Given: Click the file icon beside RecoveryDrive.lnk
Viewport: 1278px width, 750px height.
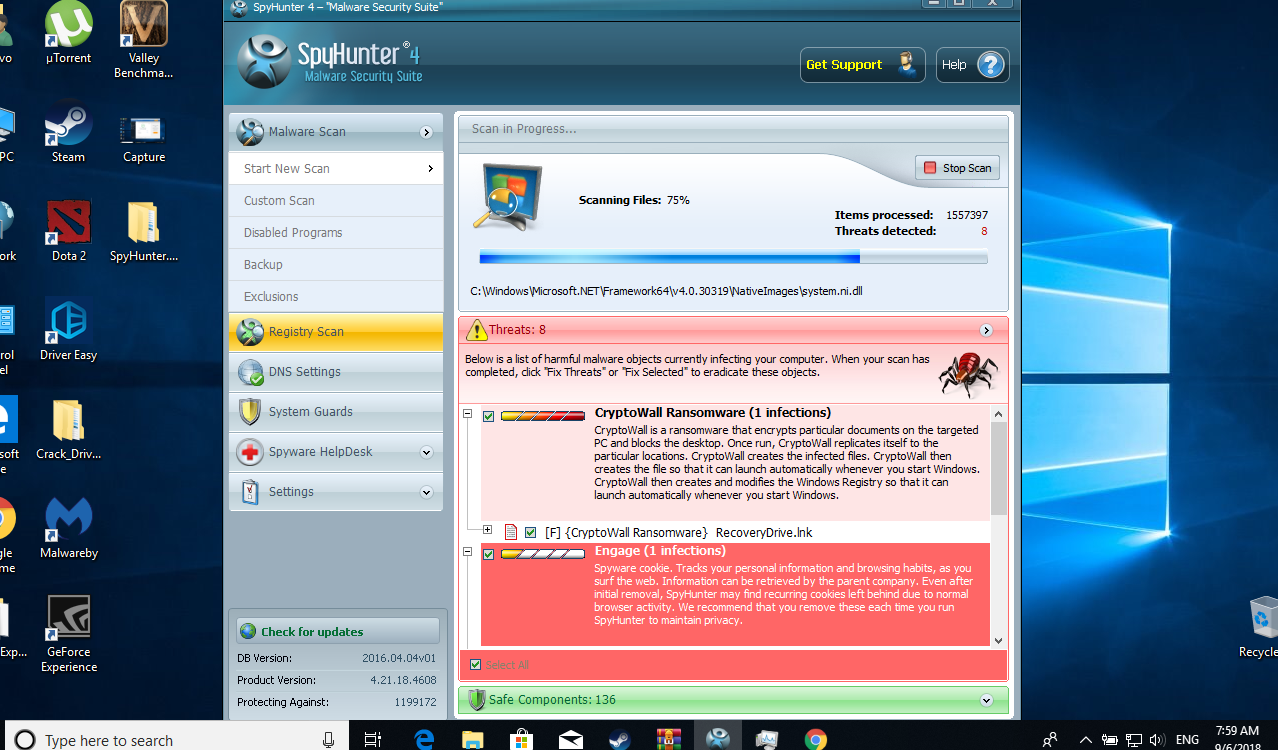Looking at the screenshot, I should pos(510,532).
